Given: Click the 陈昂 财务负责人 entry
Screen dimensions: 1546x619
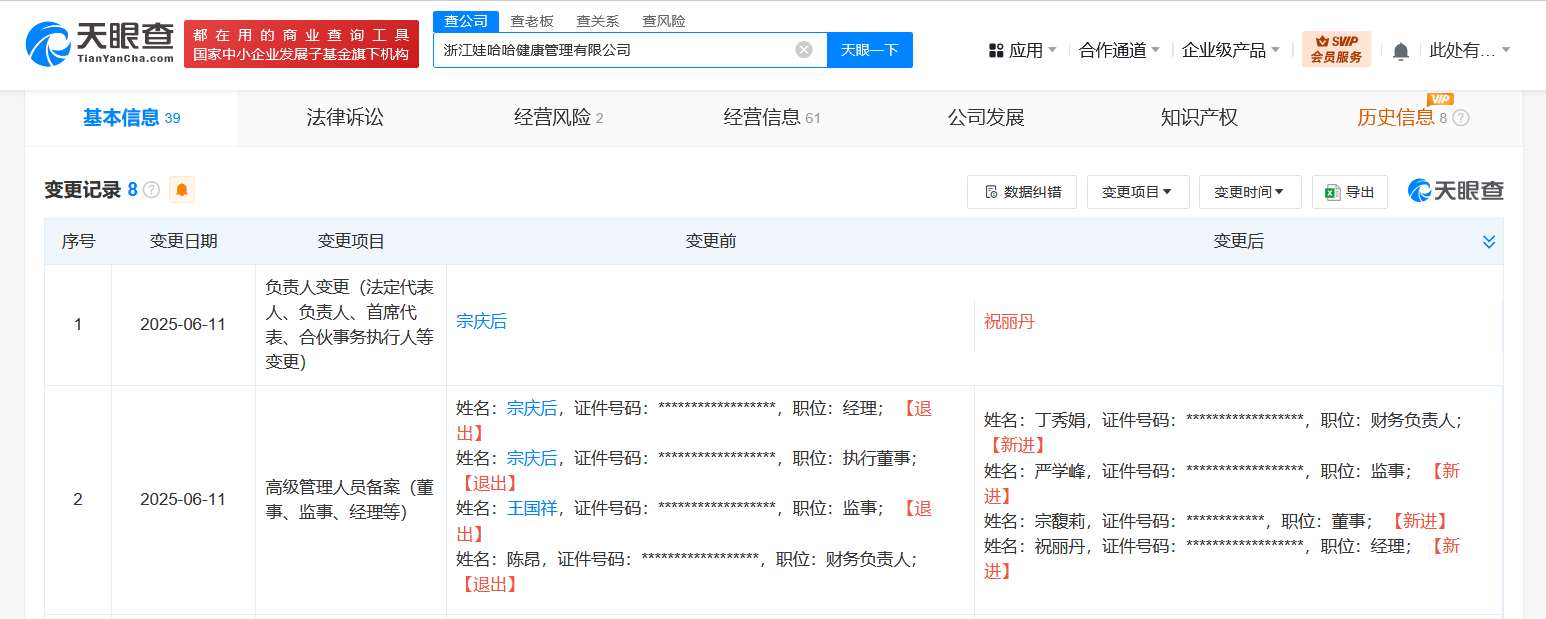Looking at the screenshot, I should (x=687, y=571).
